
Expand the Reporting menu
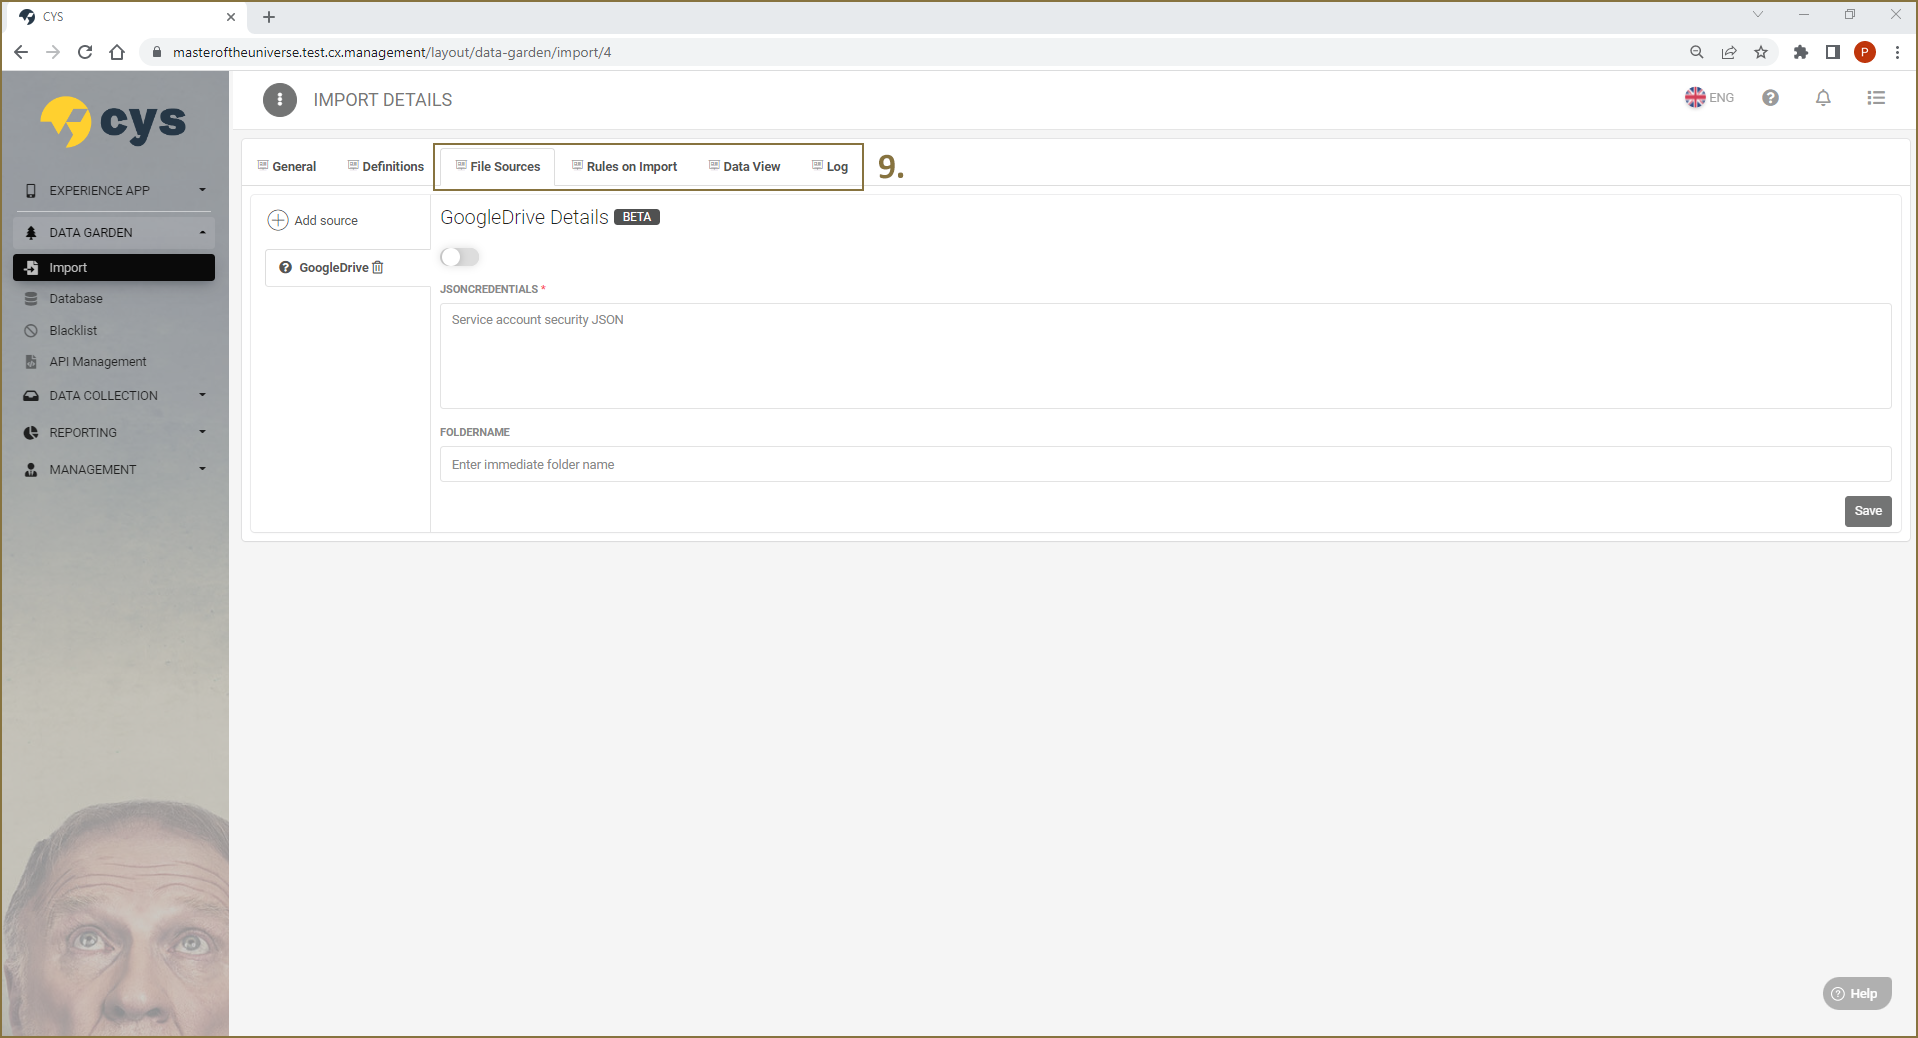coord(114,432)
